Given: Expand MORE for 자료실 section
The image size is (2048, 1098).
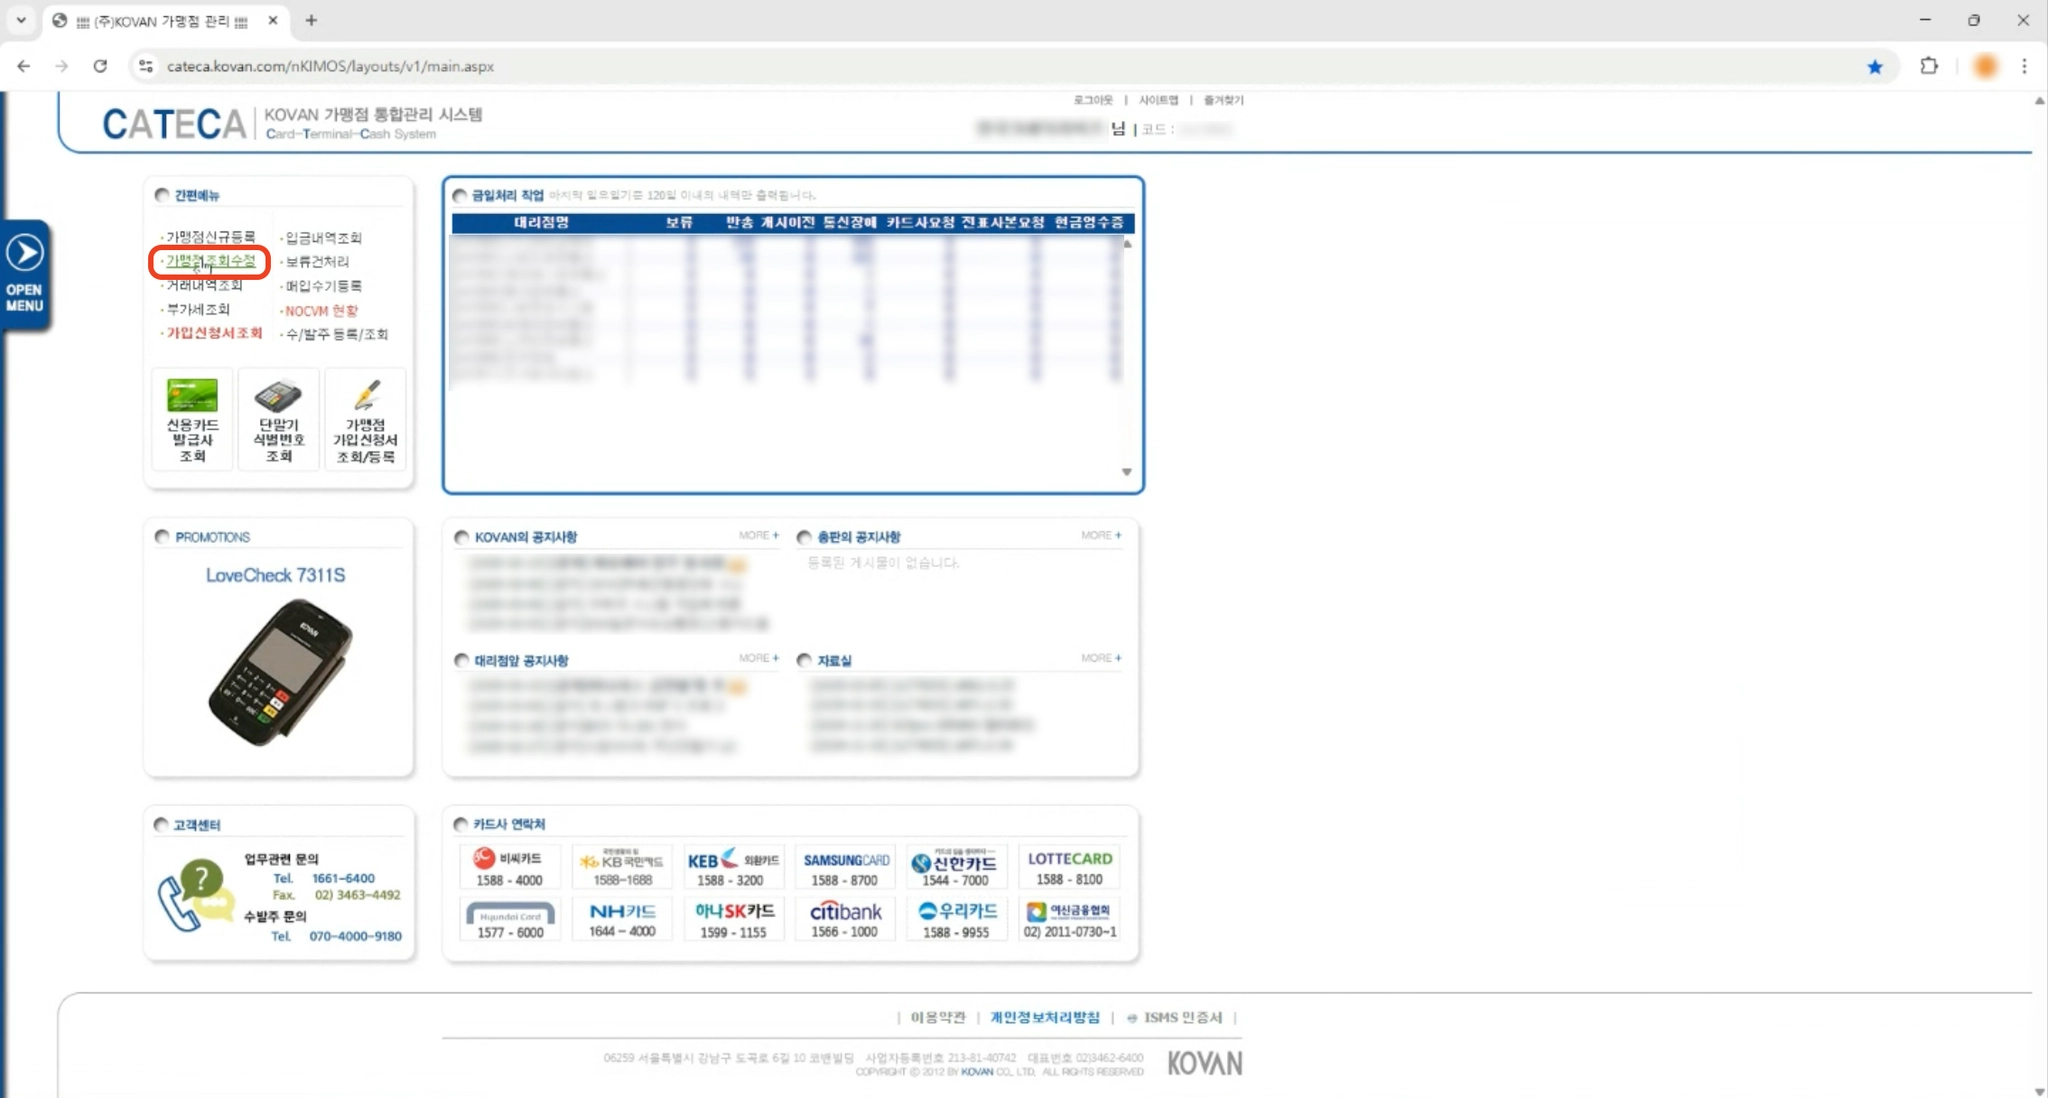Looking at the screenshot, I should click(x=1100, y=659).
